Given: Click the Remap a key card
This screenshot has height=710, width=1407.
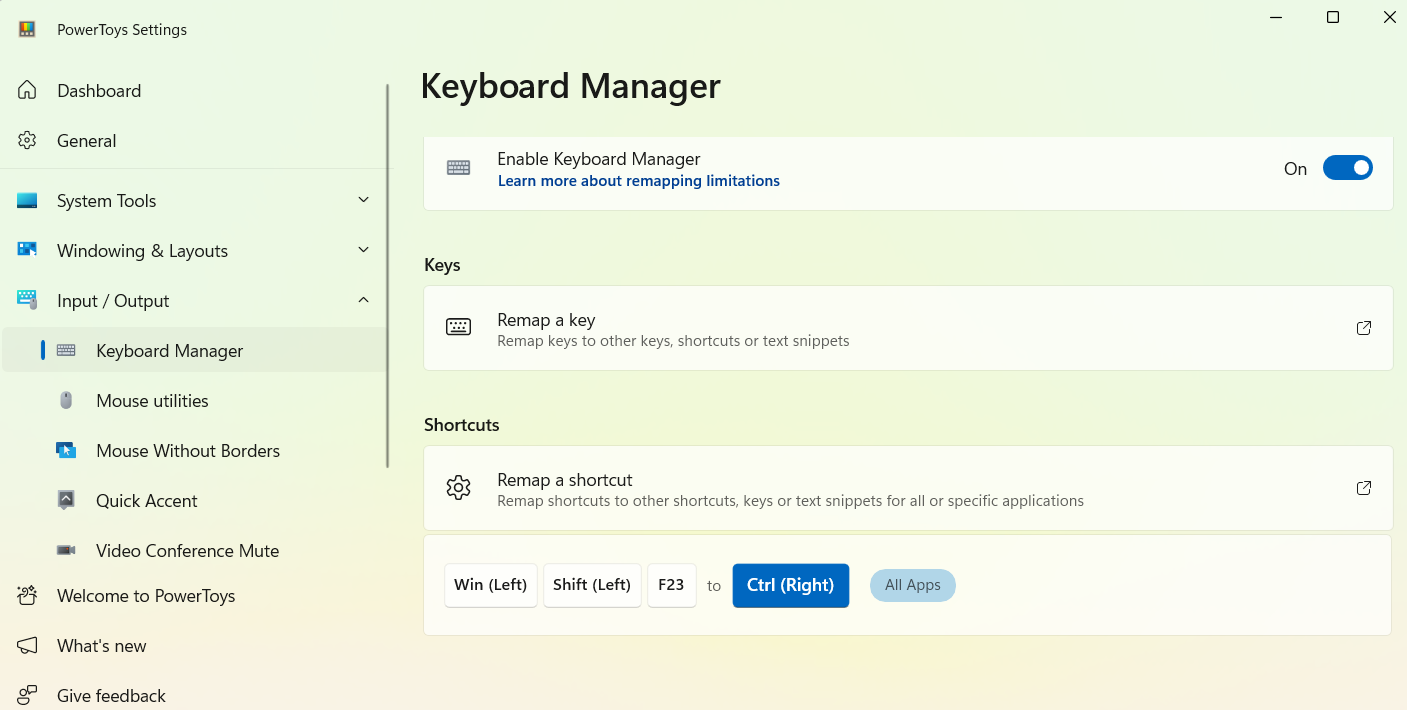Looking at the screenshot, I should 908,328.
